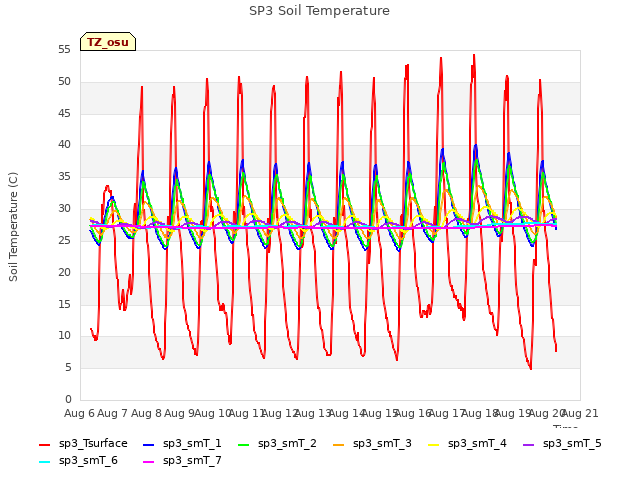Click the 55 y-axis tick label

pos(64,50)
